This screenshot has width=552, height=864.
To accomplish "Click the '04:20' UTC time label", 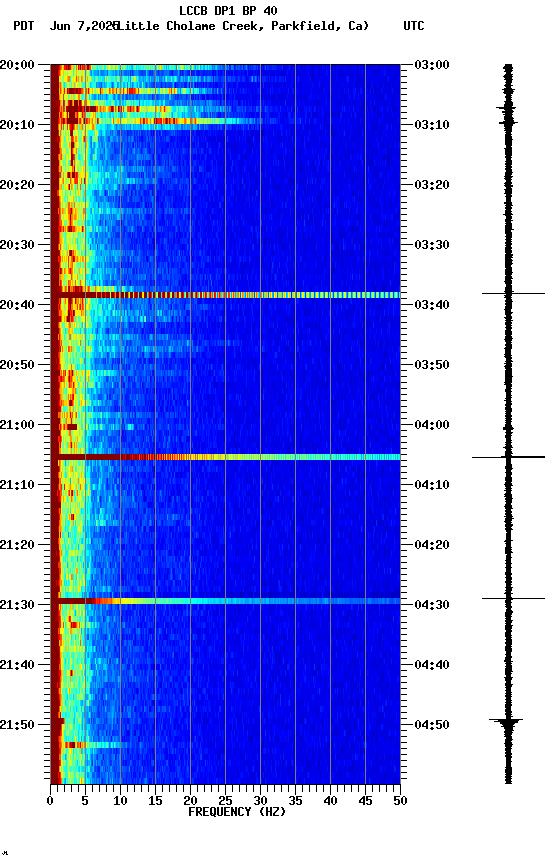I will pos(432,546).
